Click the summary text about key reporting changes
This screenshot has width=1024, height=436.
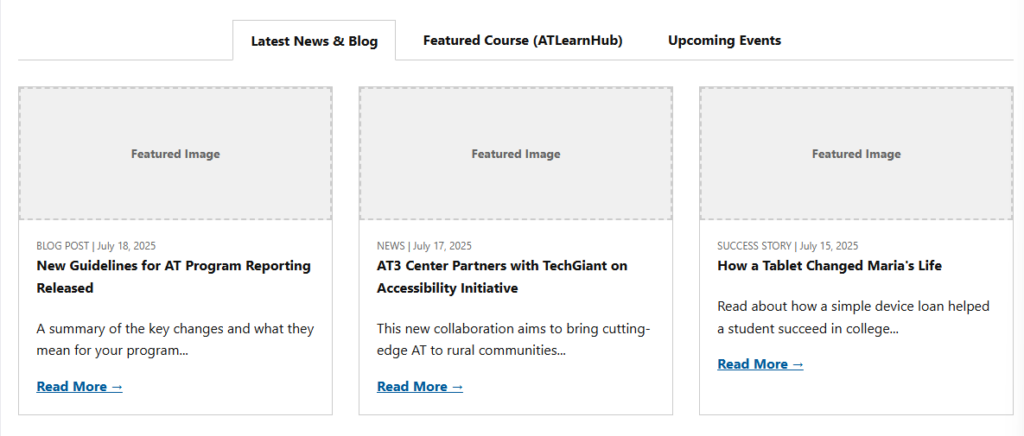point(175,339)
